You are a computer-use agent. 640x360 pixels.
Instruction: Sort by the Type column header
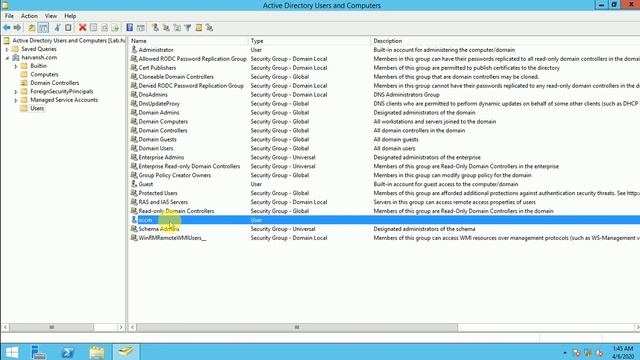[x=310, y=41]
